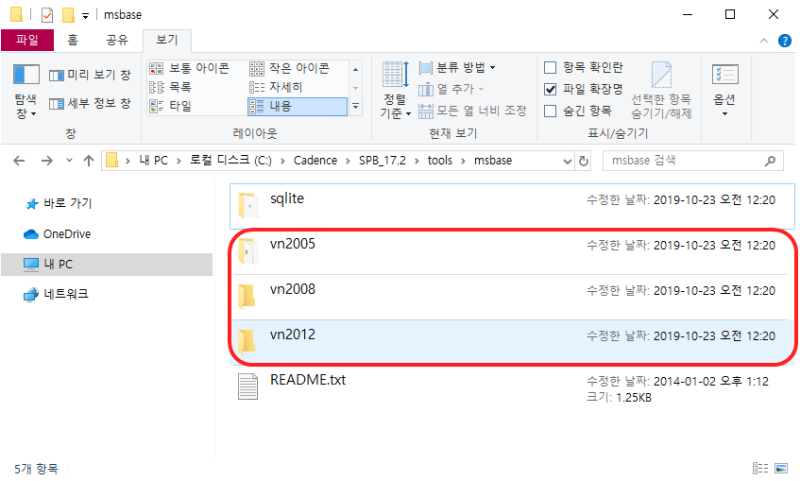Switch to large icons status bar icon
The image size is (800, 481).
pos(781,468)
